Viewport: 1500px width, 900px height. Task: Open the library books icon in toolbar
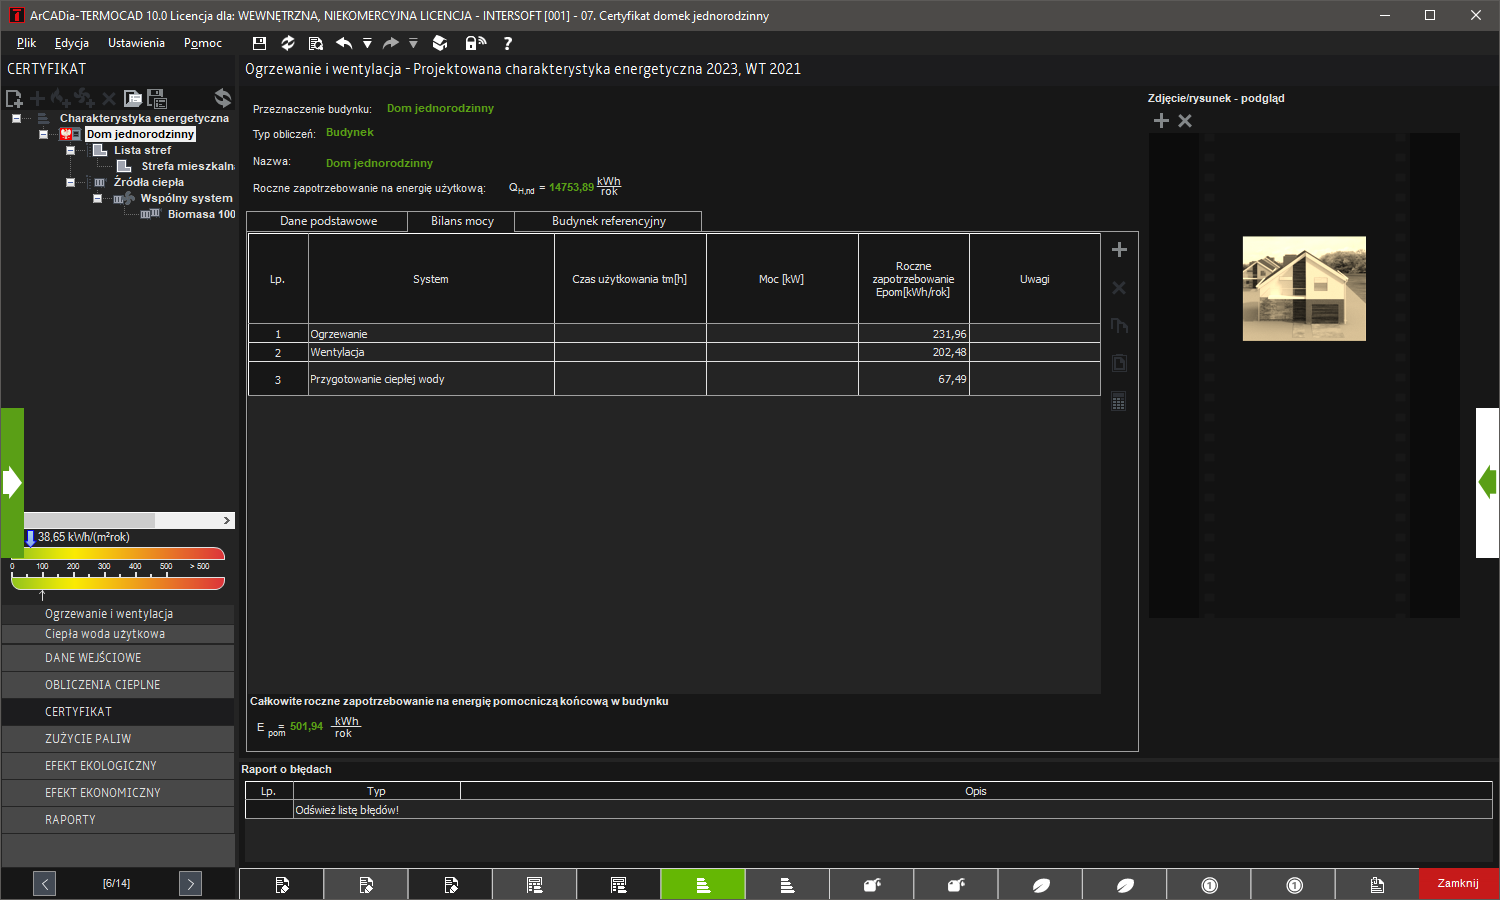440,43
